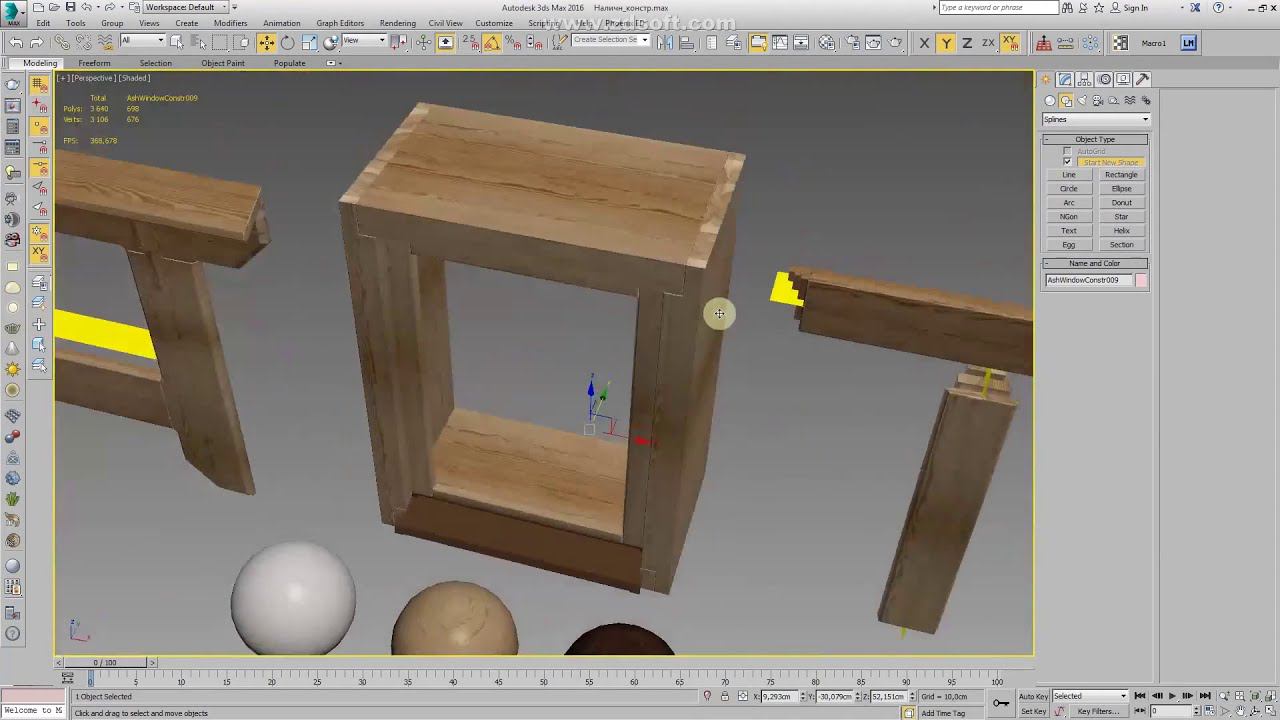The width and height of the screenshot is (1280, 720).
Task: Switch to the Cameras category icon
Action: 1098,100
